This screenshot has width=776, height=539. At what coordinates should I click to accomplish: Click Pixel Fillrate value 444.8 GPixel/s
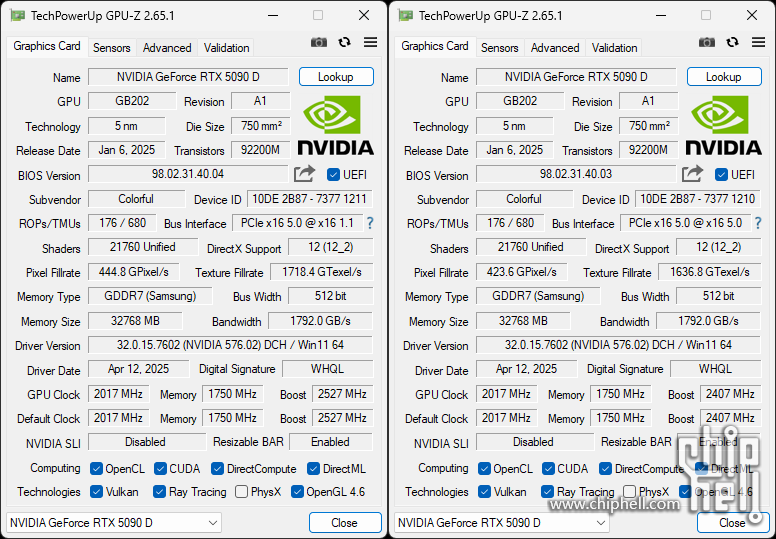[134, 272]
